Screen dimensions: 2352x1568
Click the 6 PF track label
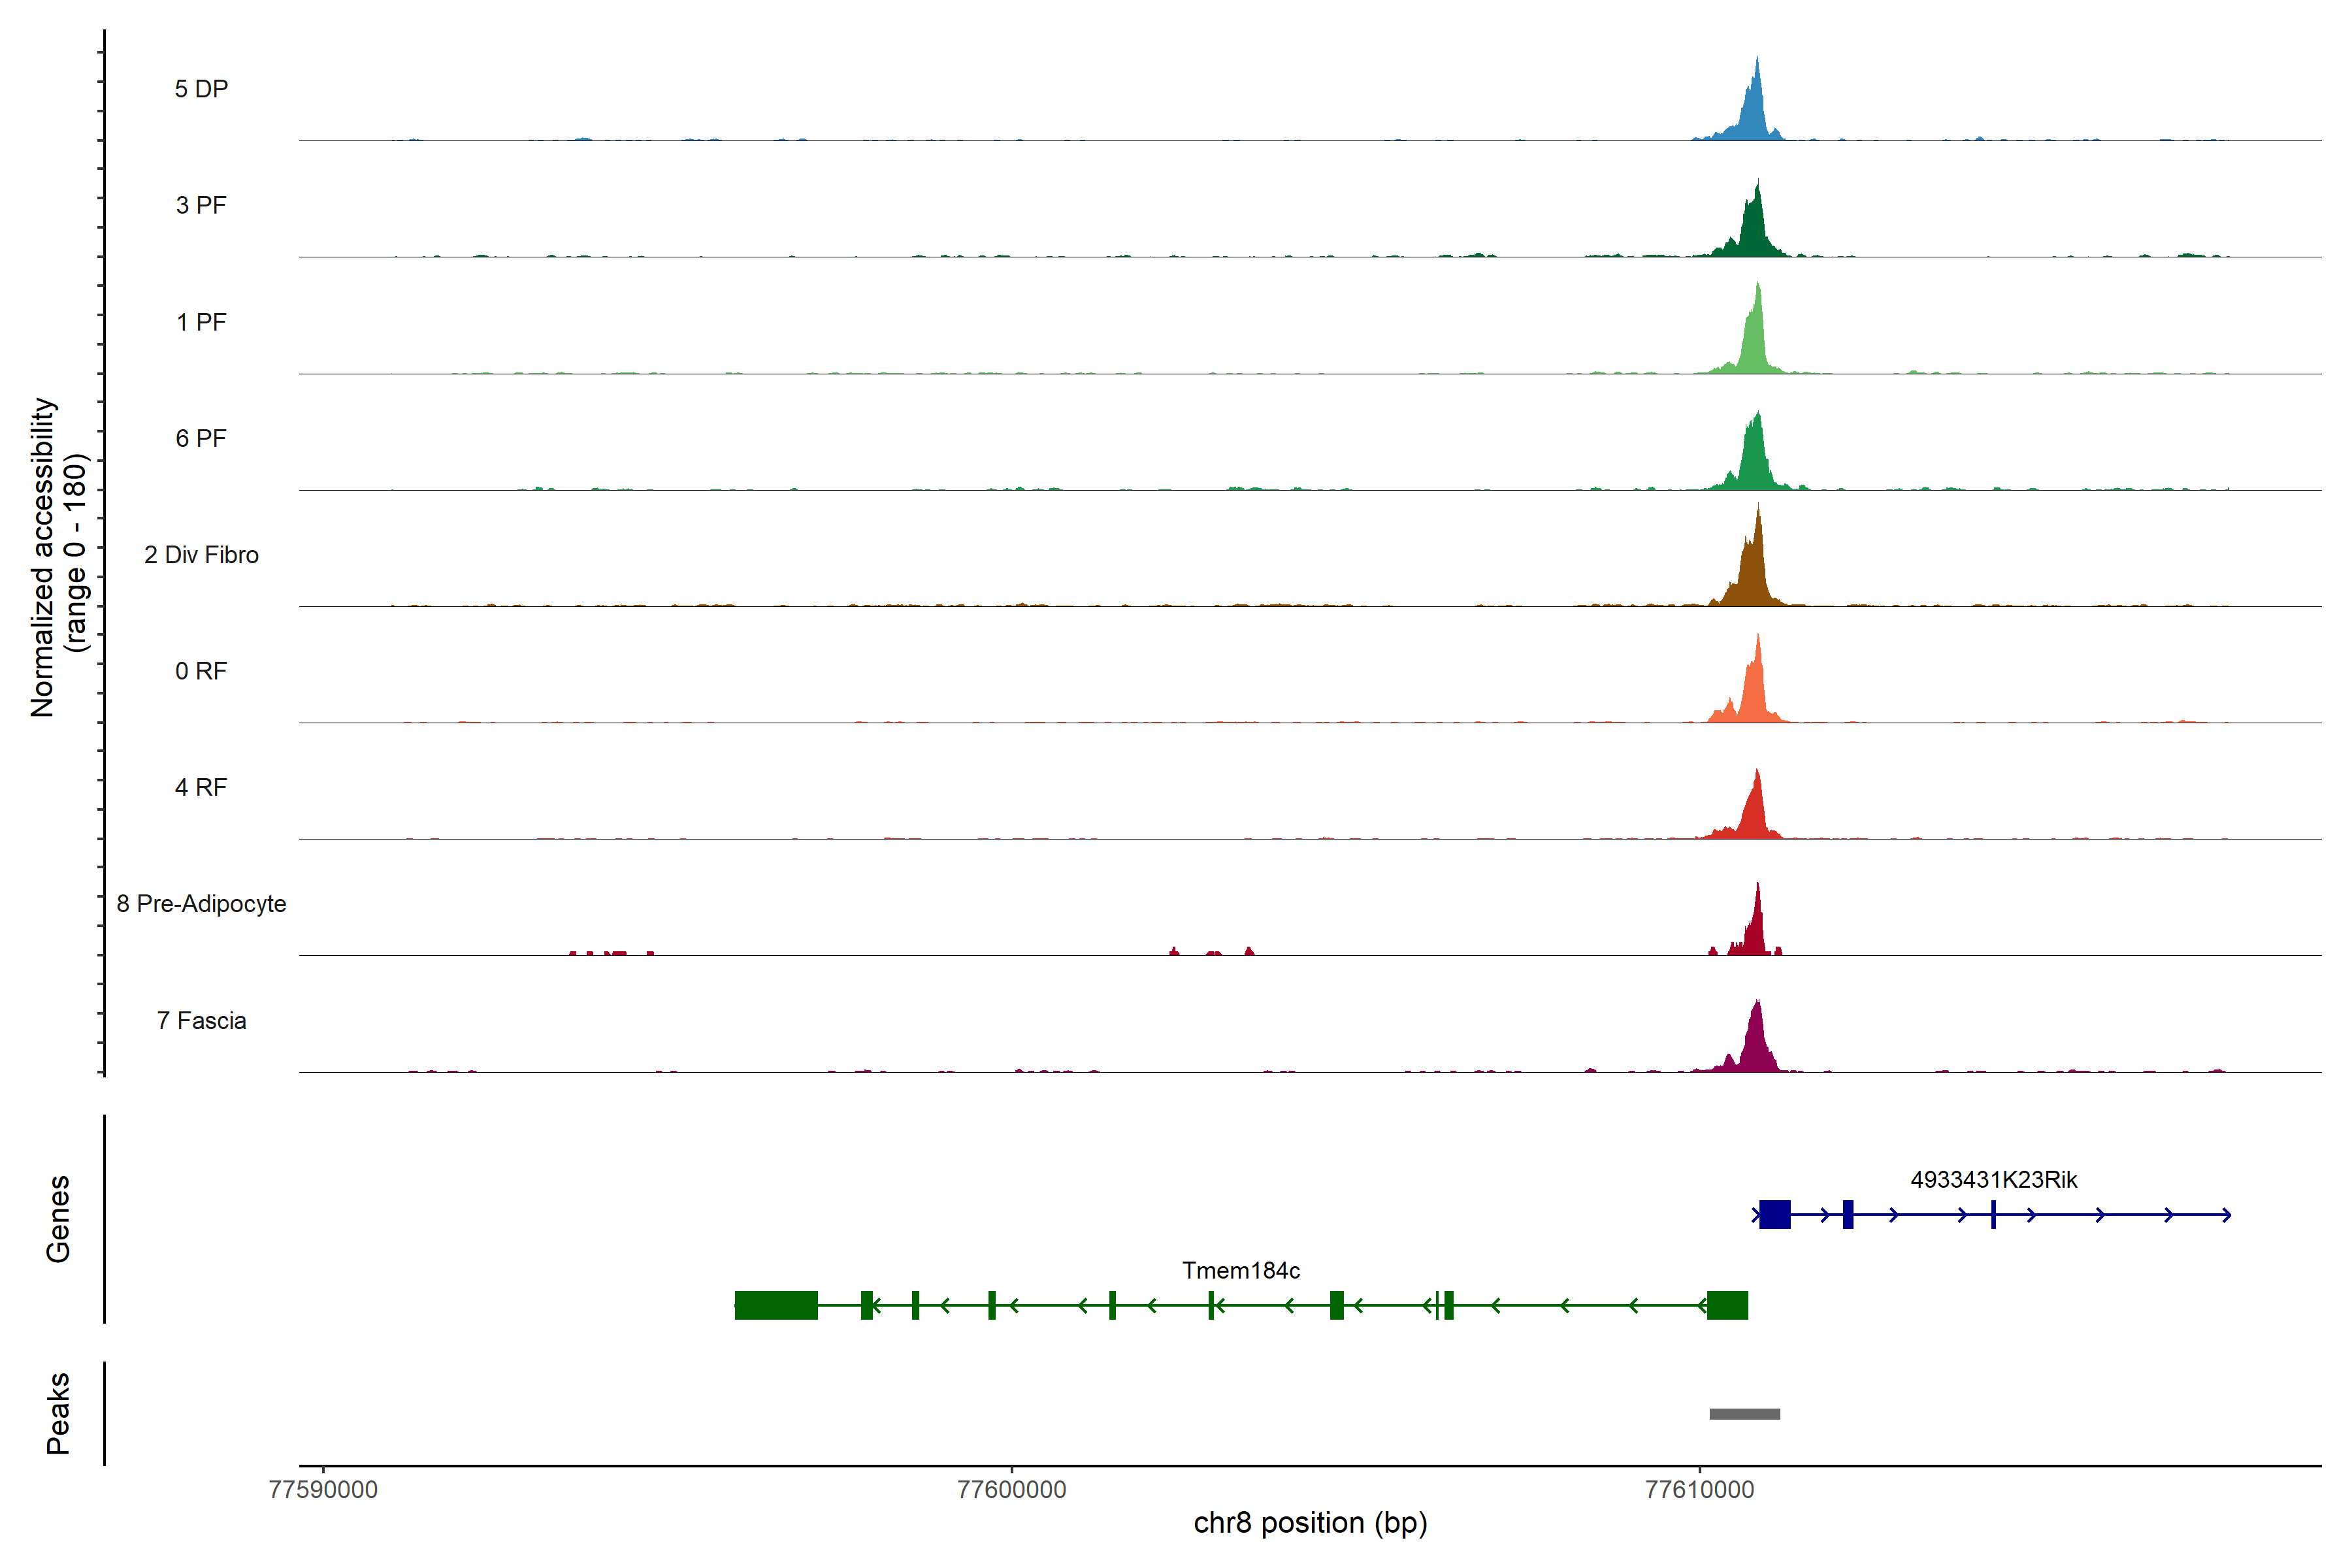(x=201, y=438)
